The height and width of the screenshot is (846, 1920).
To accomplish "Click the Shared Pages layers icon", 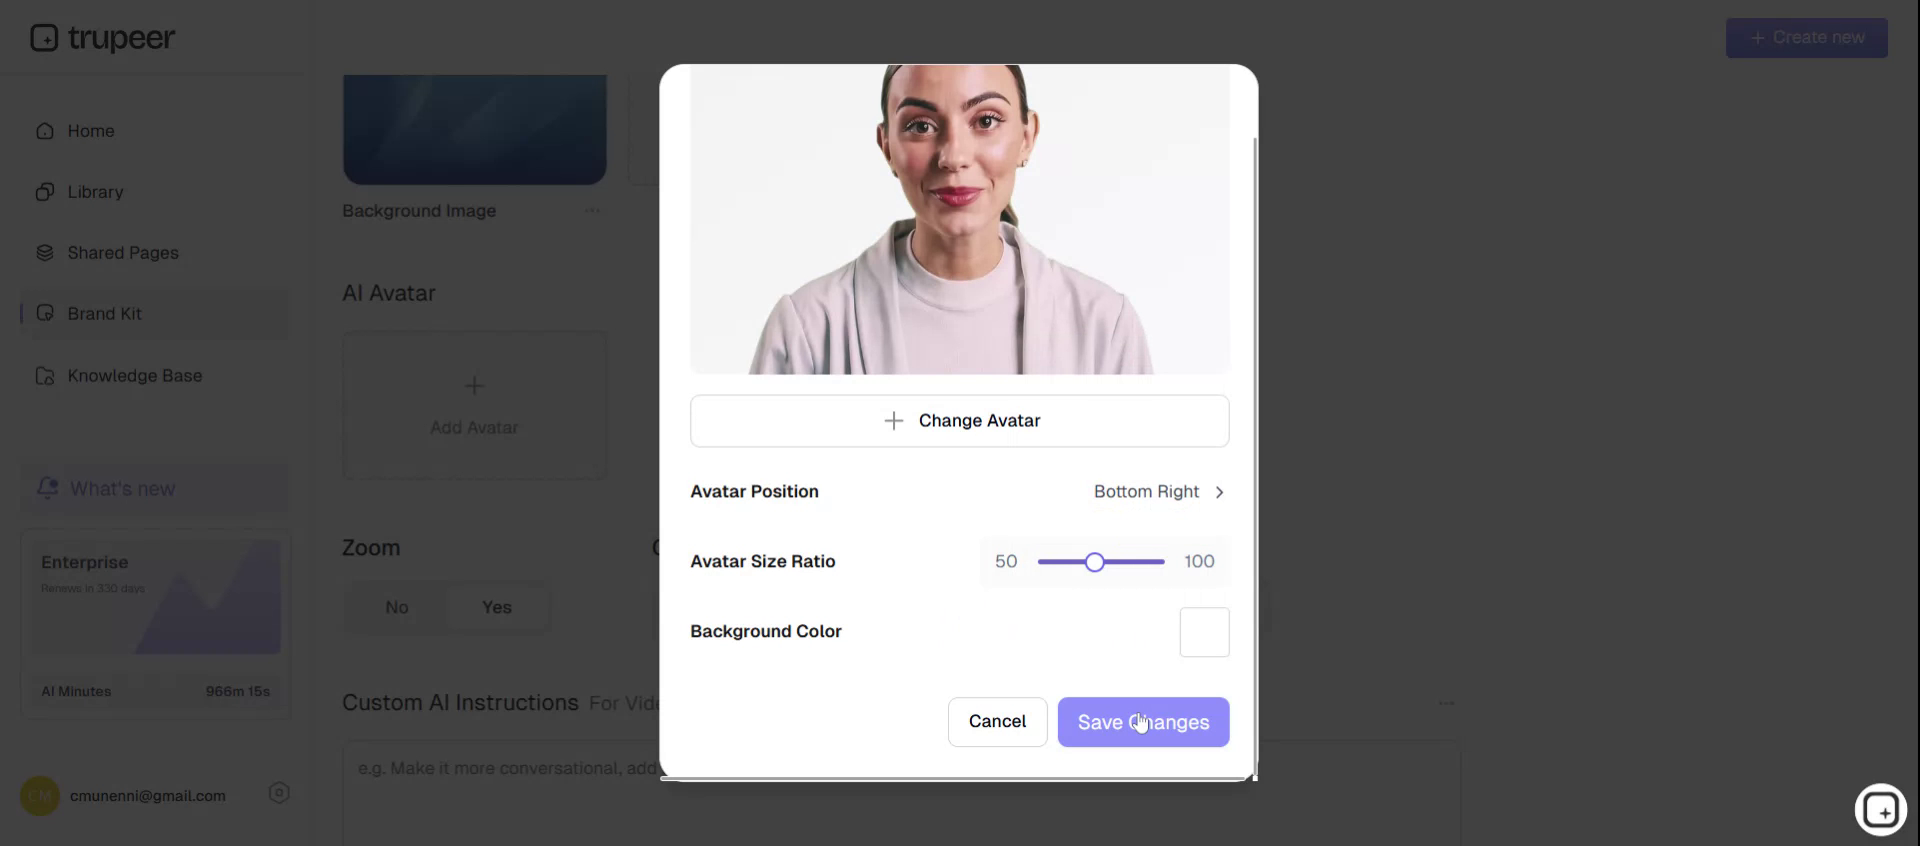I will click(45, 253).
